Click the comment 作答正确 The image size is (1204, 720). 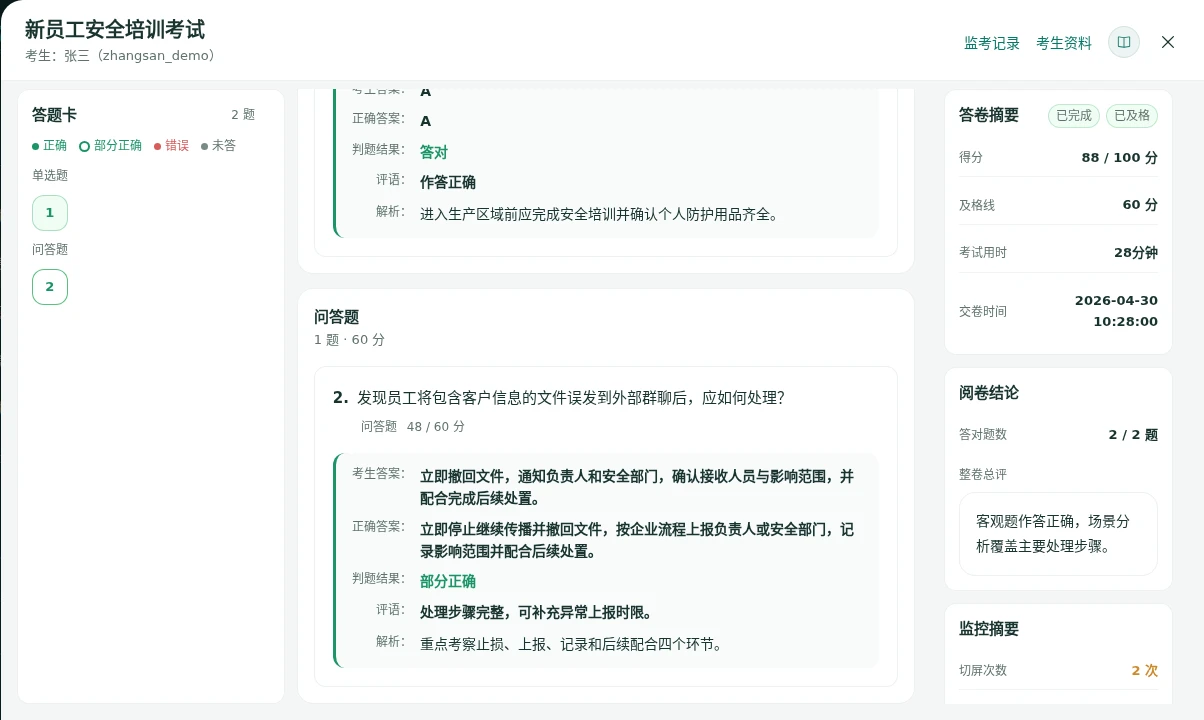448,183
